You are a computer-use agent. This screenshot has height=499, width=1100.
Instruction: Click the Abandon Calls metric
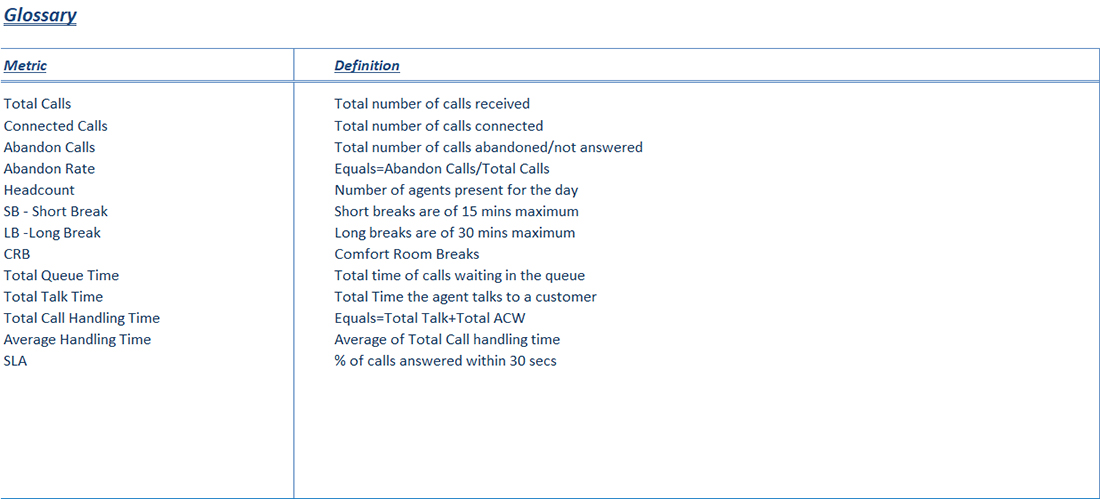[49, 147]
